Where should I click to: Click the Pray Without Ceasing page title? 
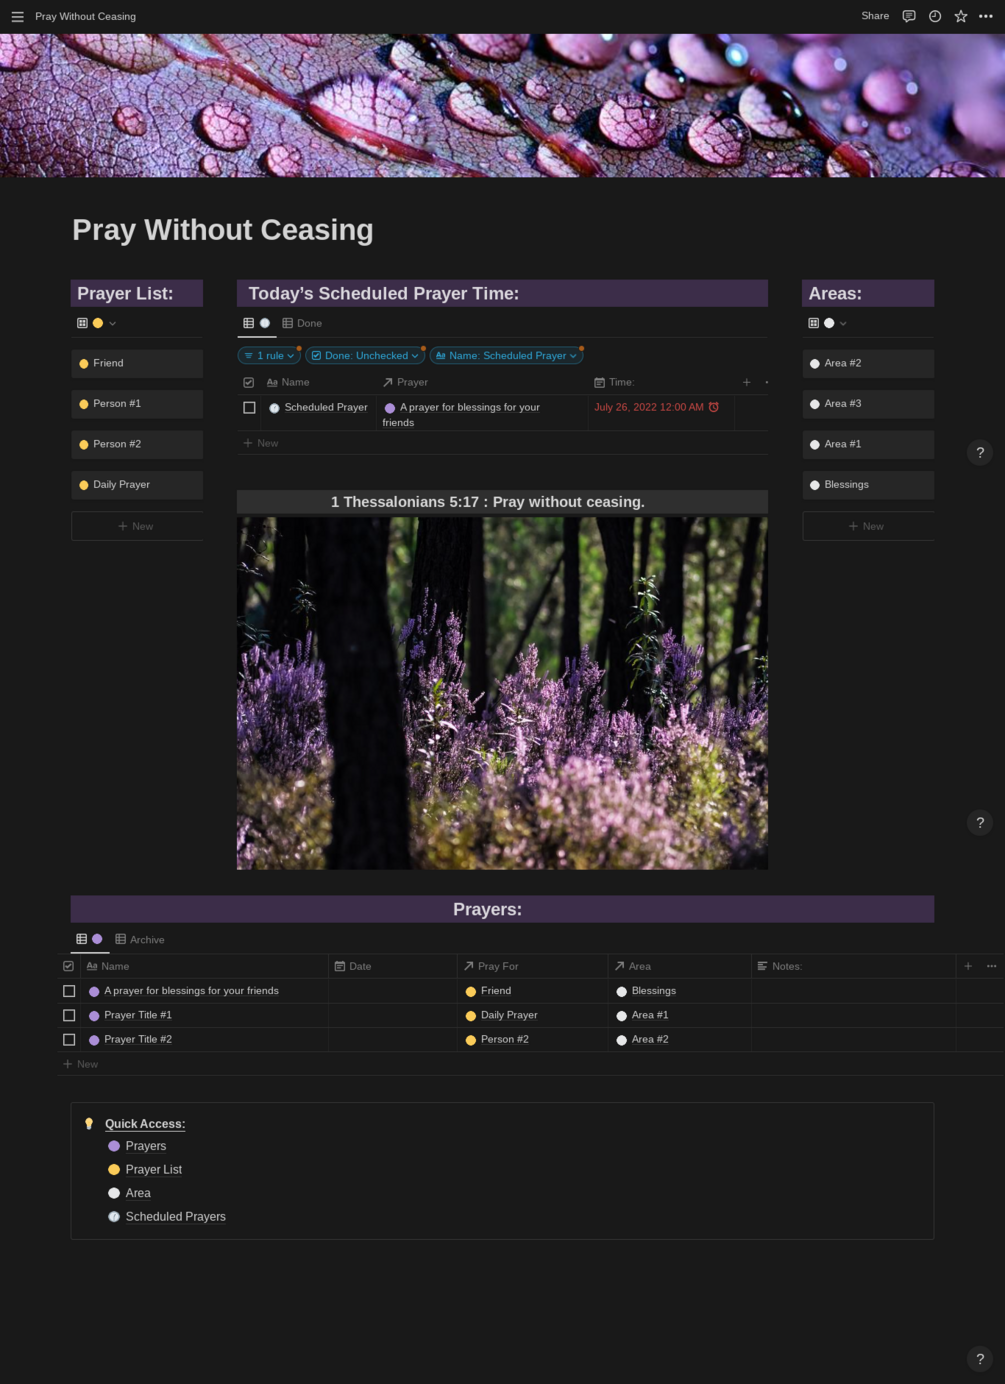point(223,230)
